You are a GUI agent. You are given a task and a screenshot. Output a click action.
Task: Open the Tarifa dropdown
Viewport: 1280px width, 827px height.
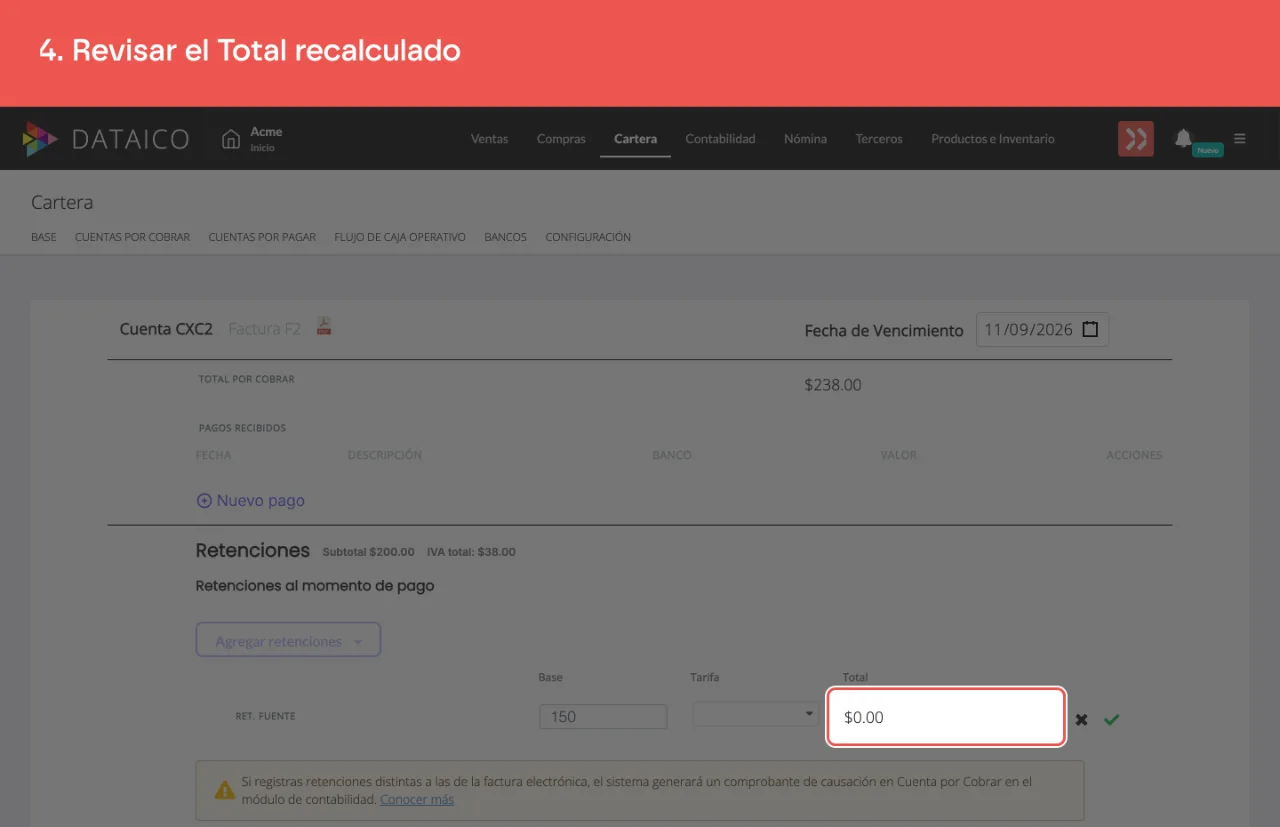[x=755, y=714]
